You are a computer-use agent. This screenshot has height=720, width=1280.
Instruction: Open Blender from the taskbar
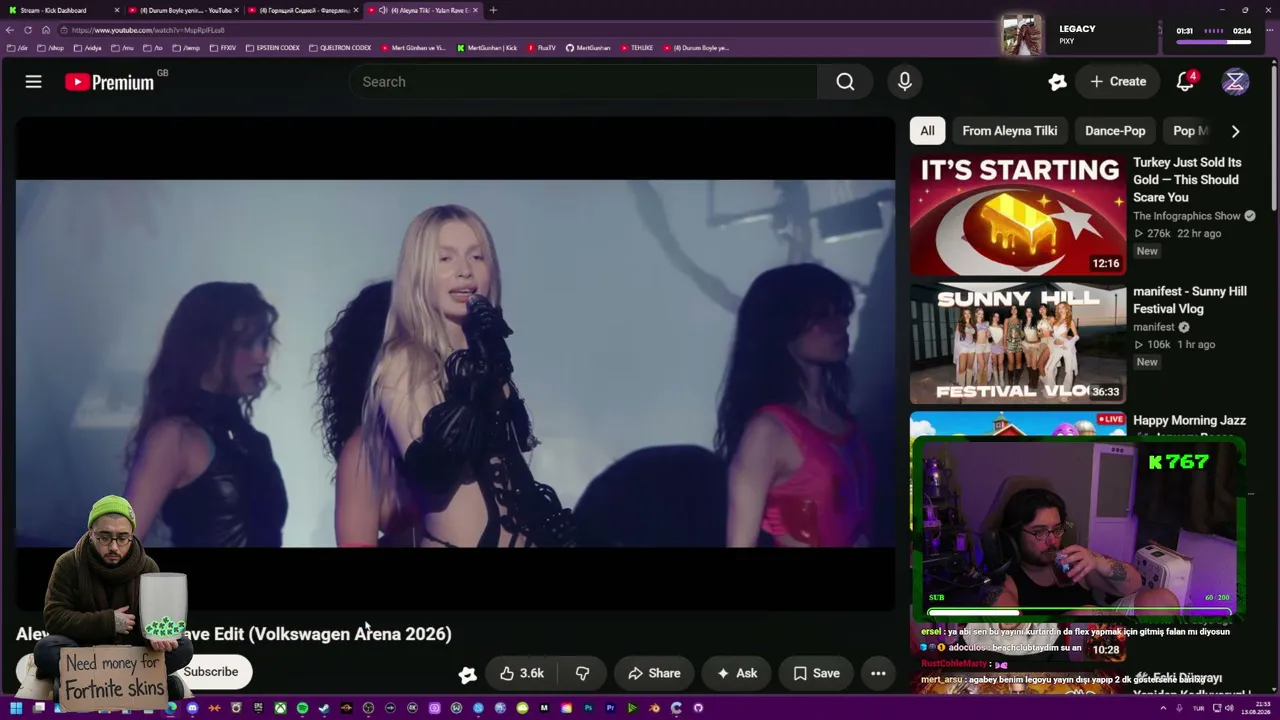[x=654, y=708]
